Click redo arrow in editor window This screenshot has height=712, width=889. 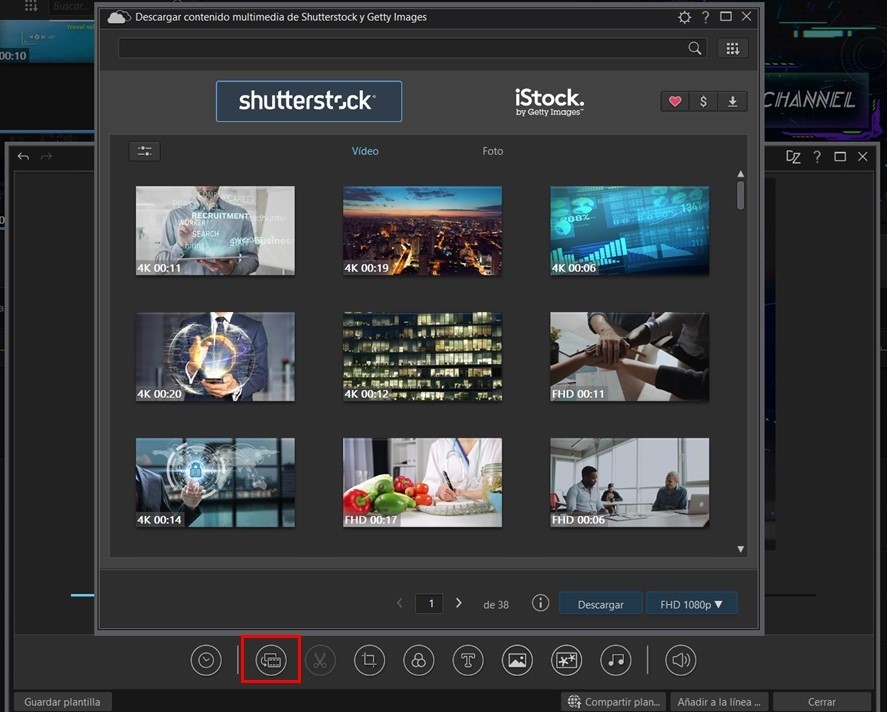(x=46, y=156)
